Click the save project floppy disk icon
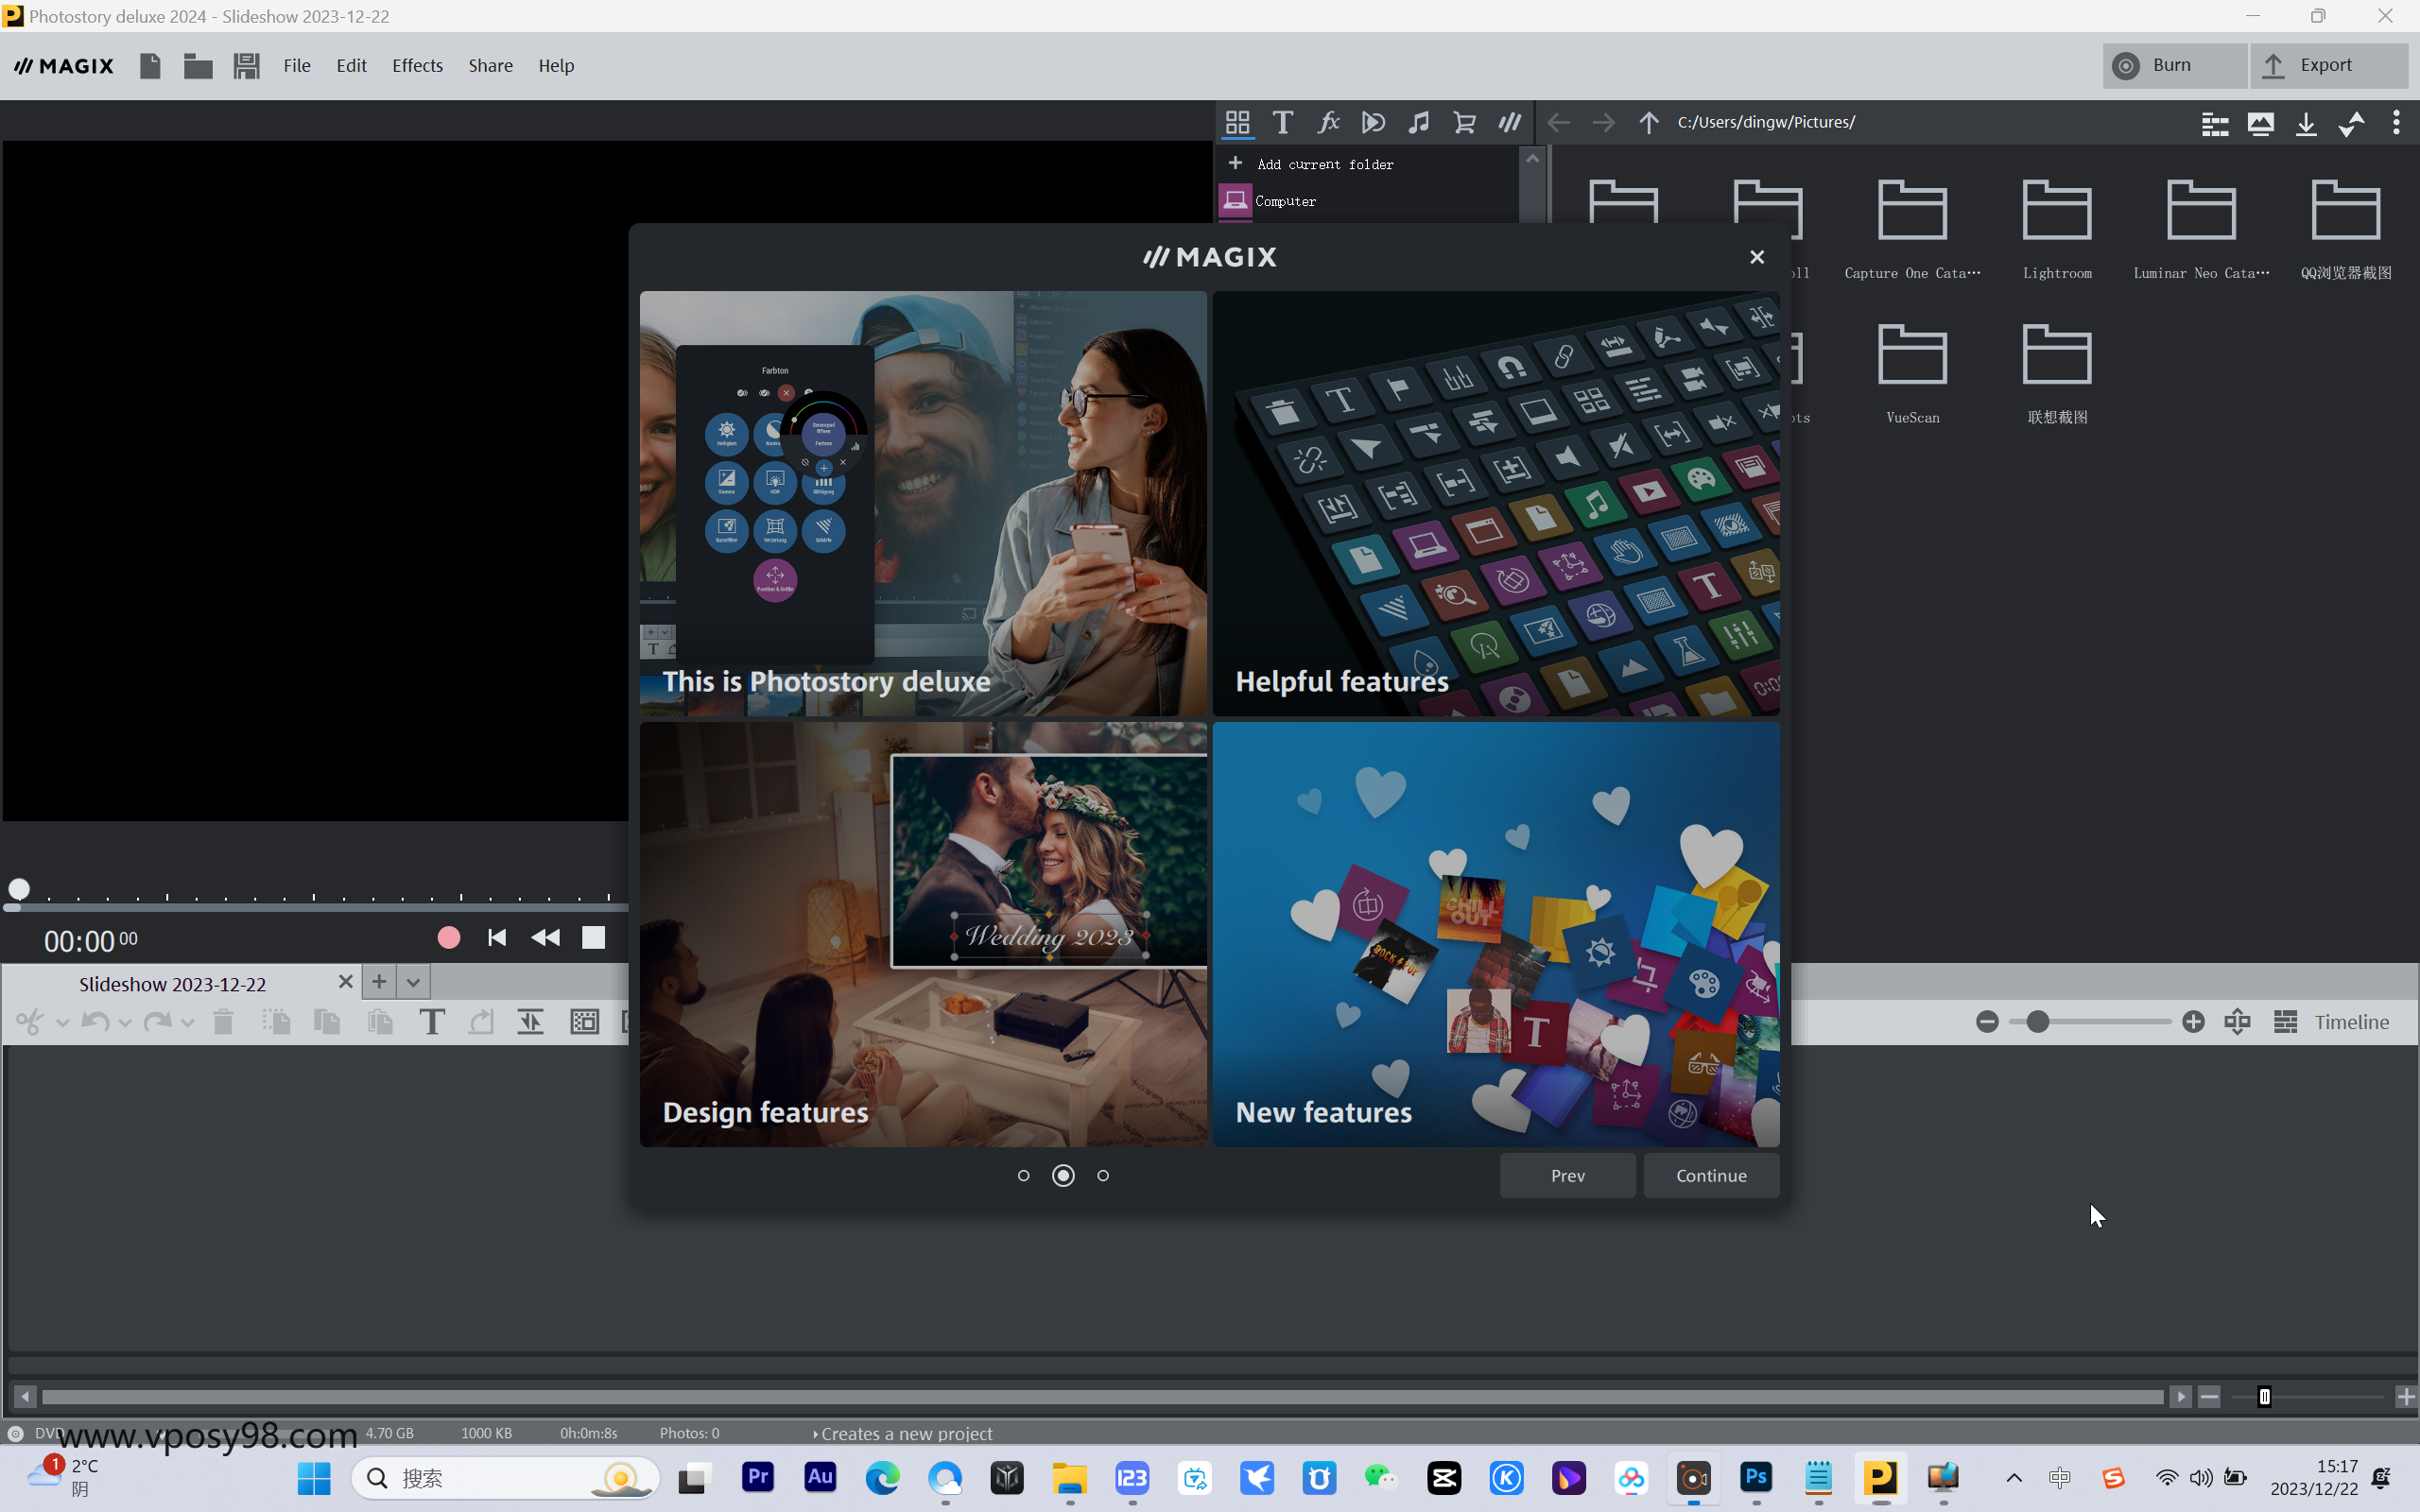 coord(246,66)
